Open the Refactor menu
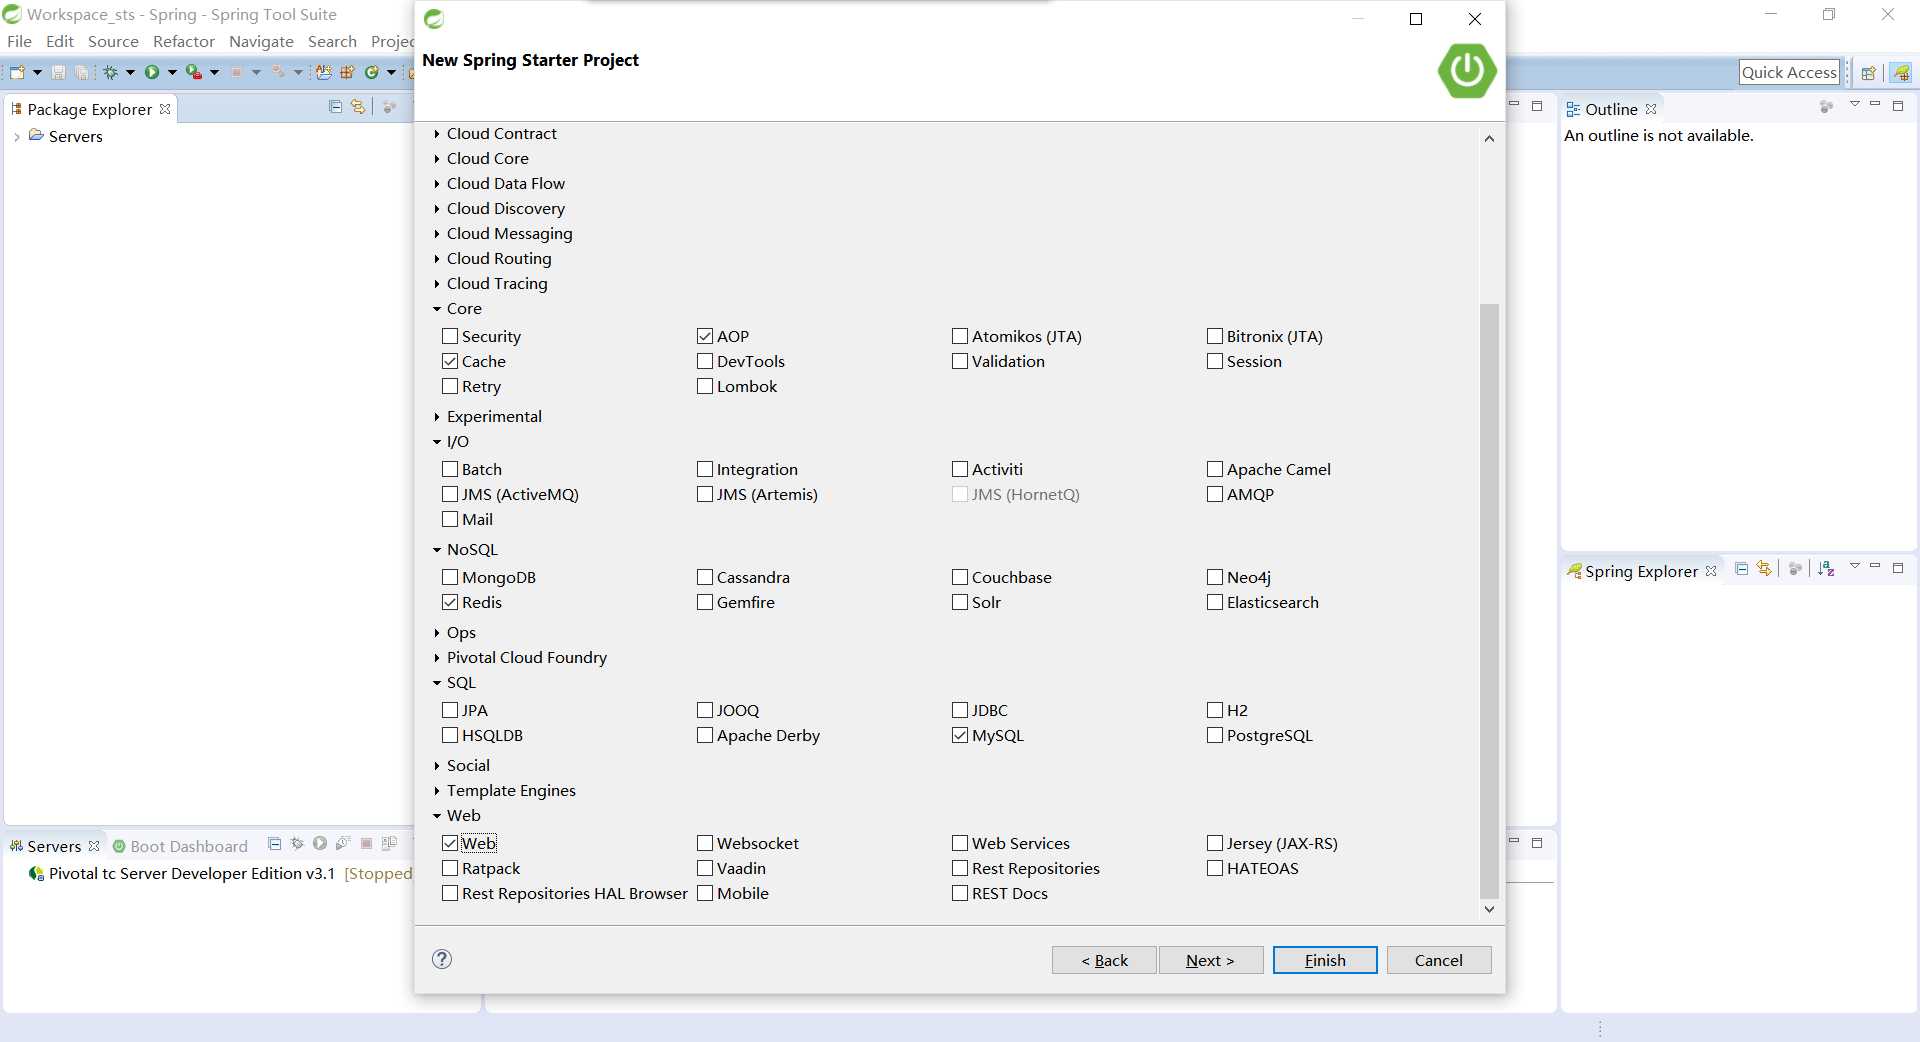Image resolution: width=1920 pixels, height=1042 pixels. (184, 41)
